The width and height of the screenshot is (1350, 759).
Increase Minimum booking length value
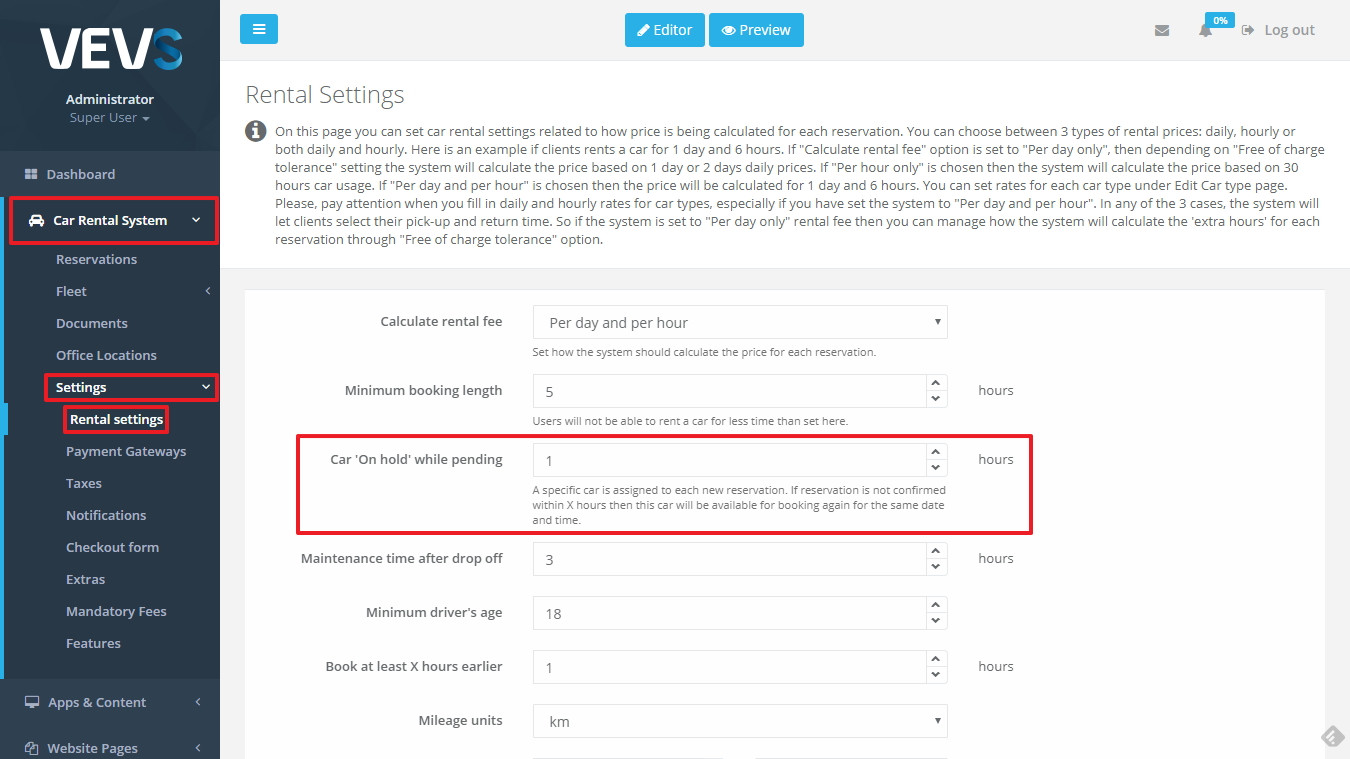(936, 382)
